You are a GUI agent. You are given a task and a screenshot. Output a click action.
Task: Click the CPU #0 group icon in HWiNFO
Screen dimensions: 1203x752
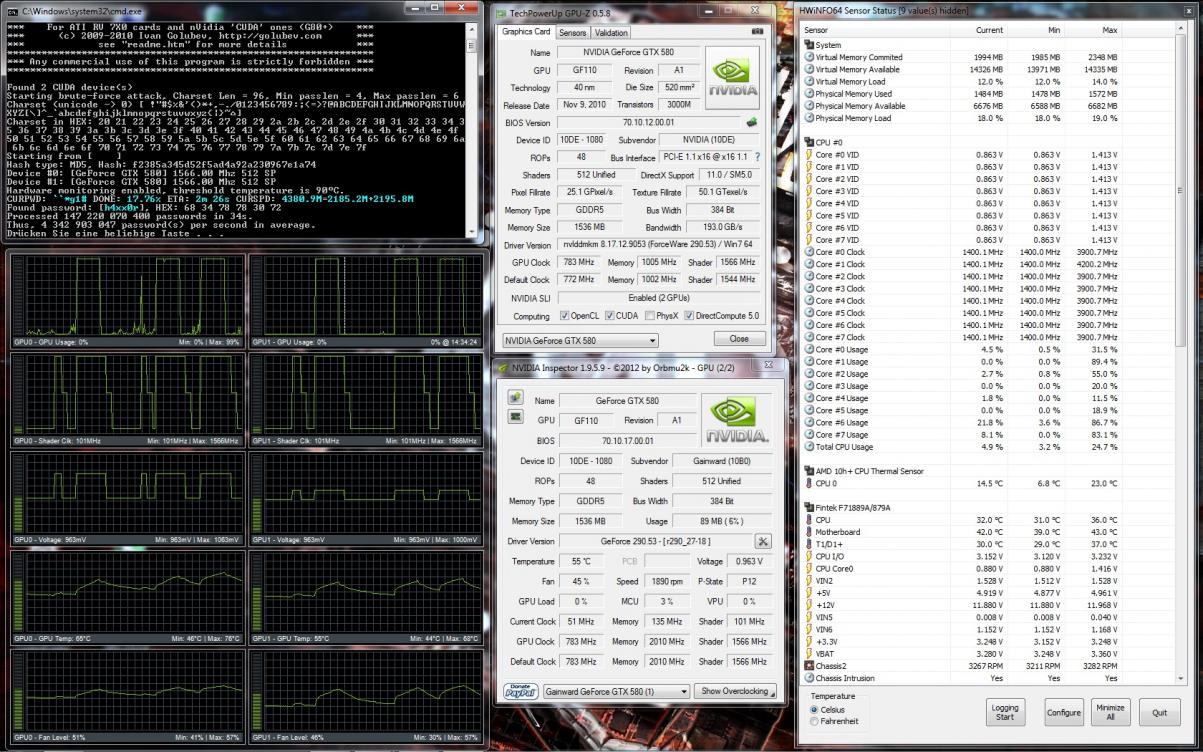809,142
